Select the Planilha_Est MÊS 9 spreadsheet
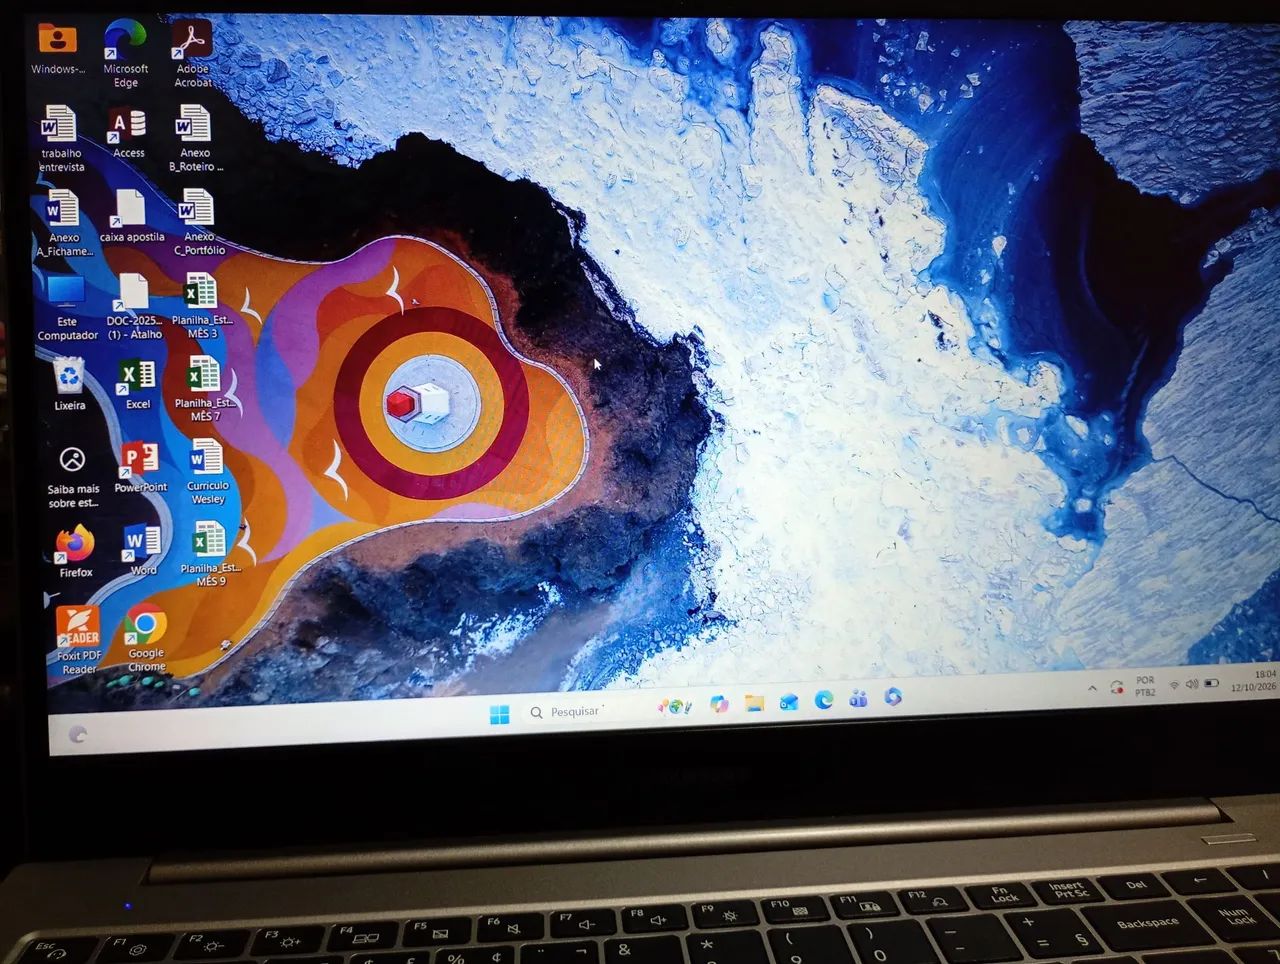This screenshot has height=964, width=1280. 210,555
